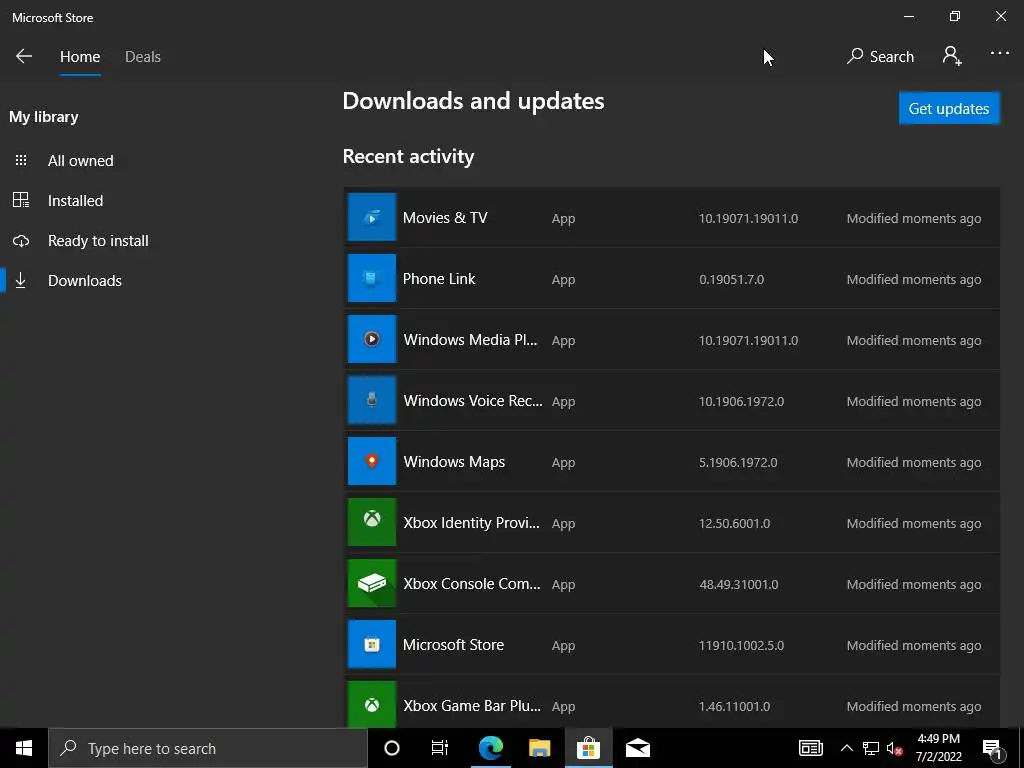This screenshot has width=1024, height=768.
Task: Click version 48.49.31001.0 of Xbox Console Companion
Action: [x=739, y=584]
